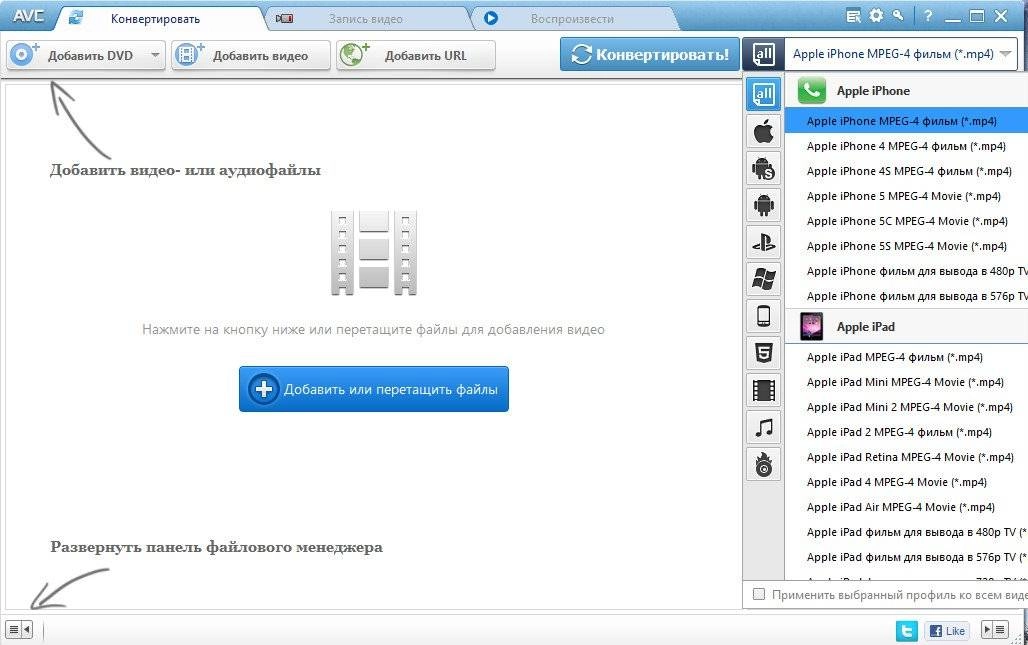Viewport: 1028px width, 645px height.
Task: Switch to the Воспроизвести tab
Action: point(572,19)
